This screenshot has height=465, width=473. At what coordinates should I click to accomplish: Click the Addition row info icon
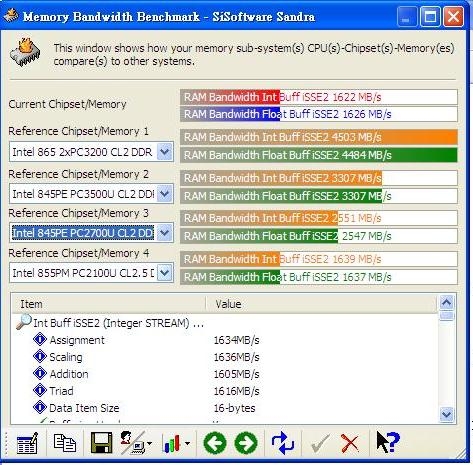(40, 373)
